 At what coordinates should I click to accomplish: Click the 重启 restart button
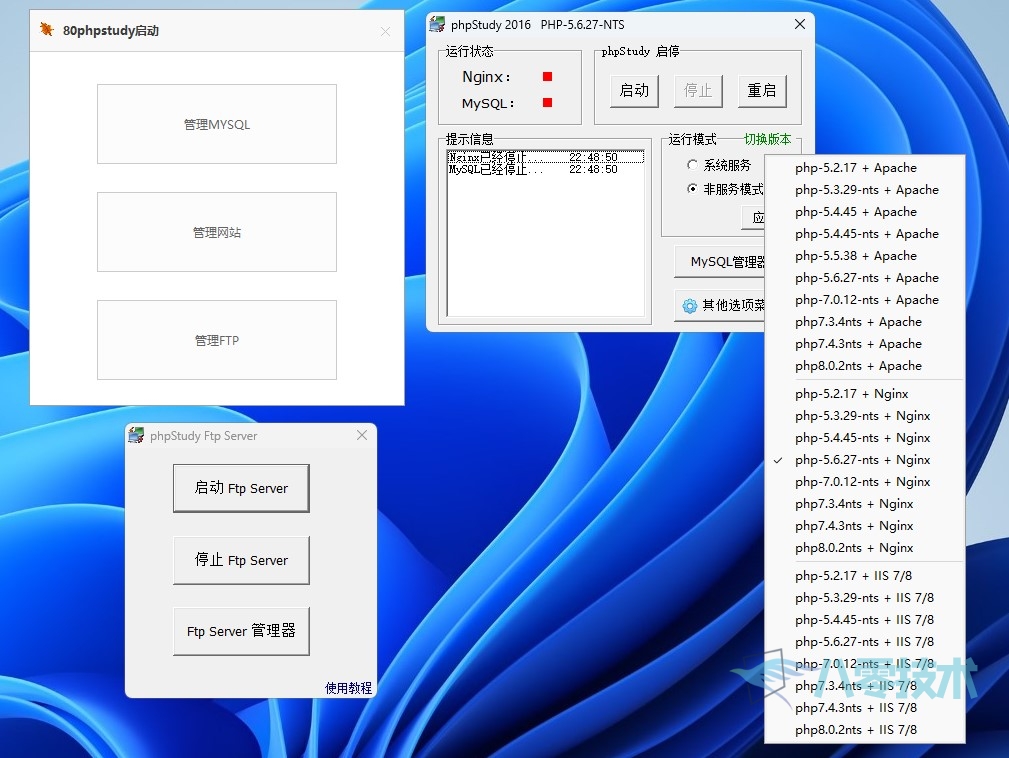762,91
